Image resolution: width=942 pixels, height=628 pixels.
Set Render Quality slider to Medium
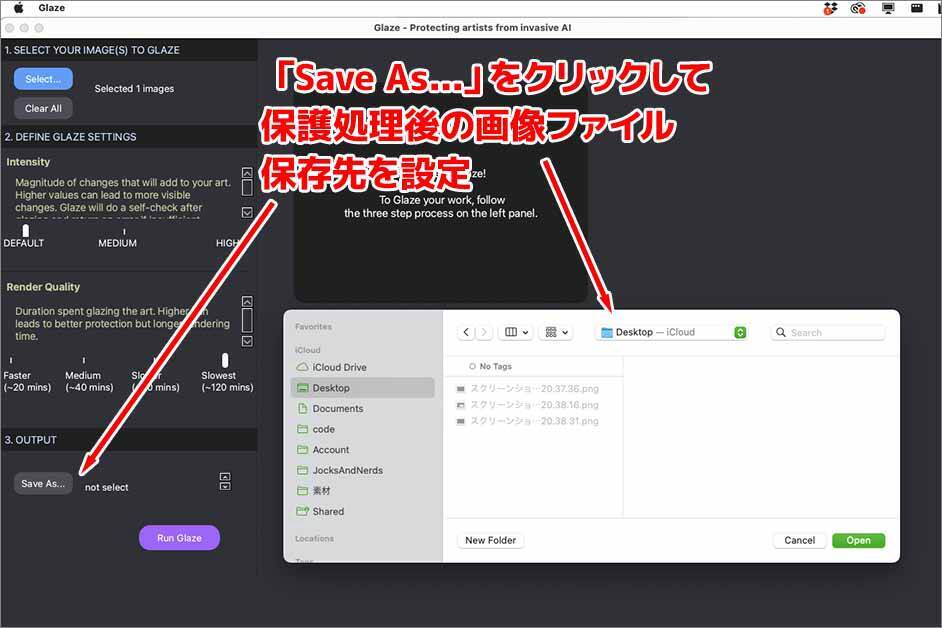(84, 361)
